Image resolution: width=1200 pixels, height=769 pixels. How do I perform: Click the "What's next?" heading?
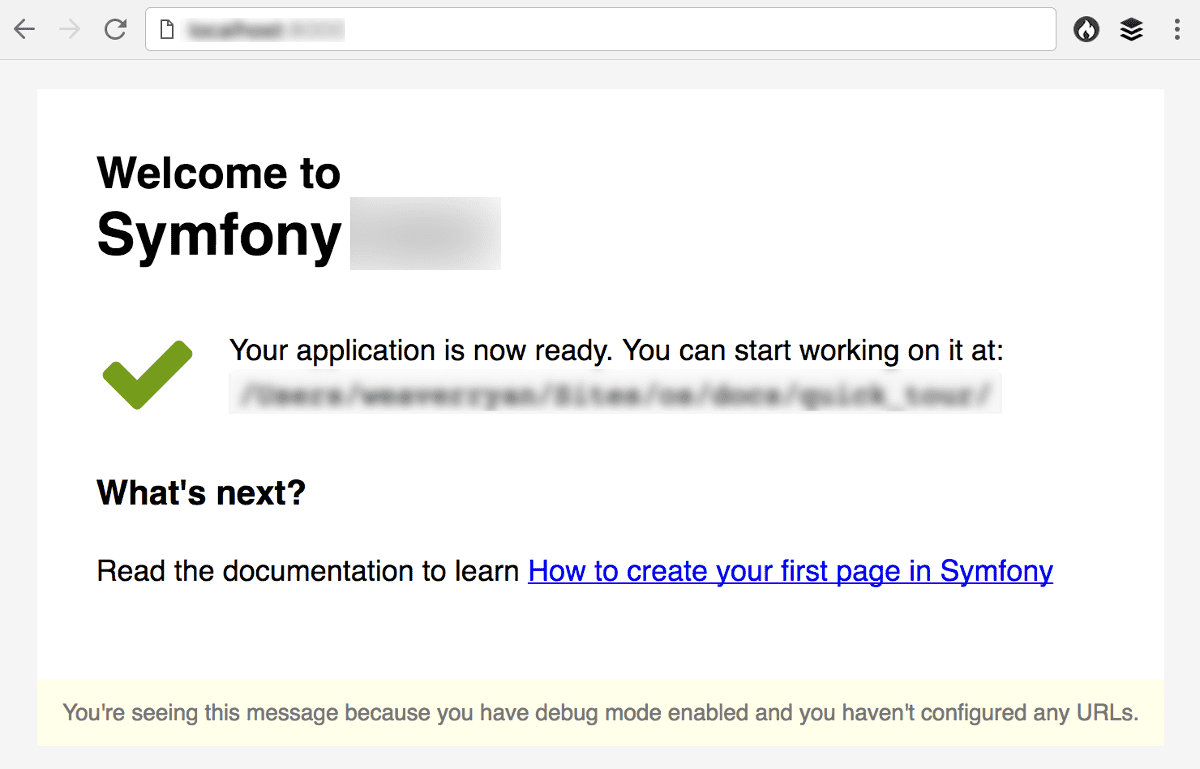click(x=201, y=493)
